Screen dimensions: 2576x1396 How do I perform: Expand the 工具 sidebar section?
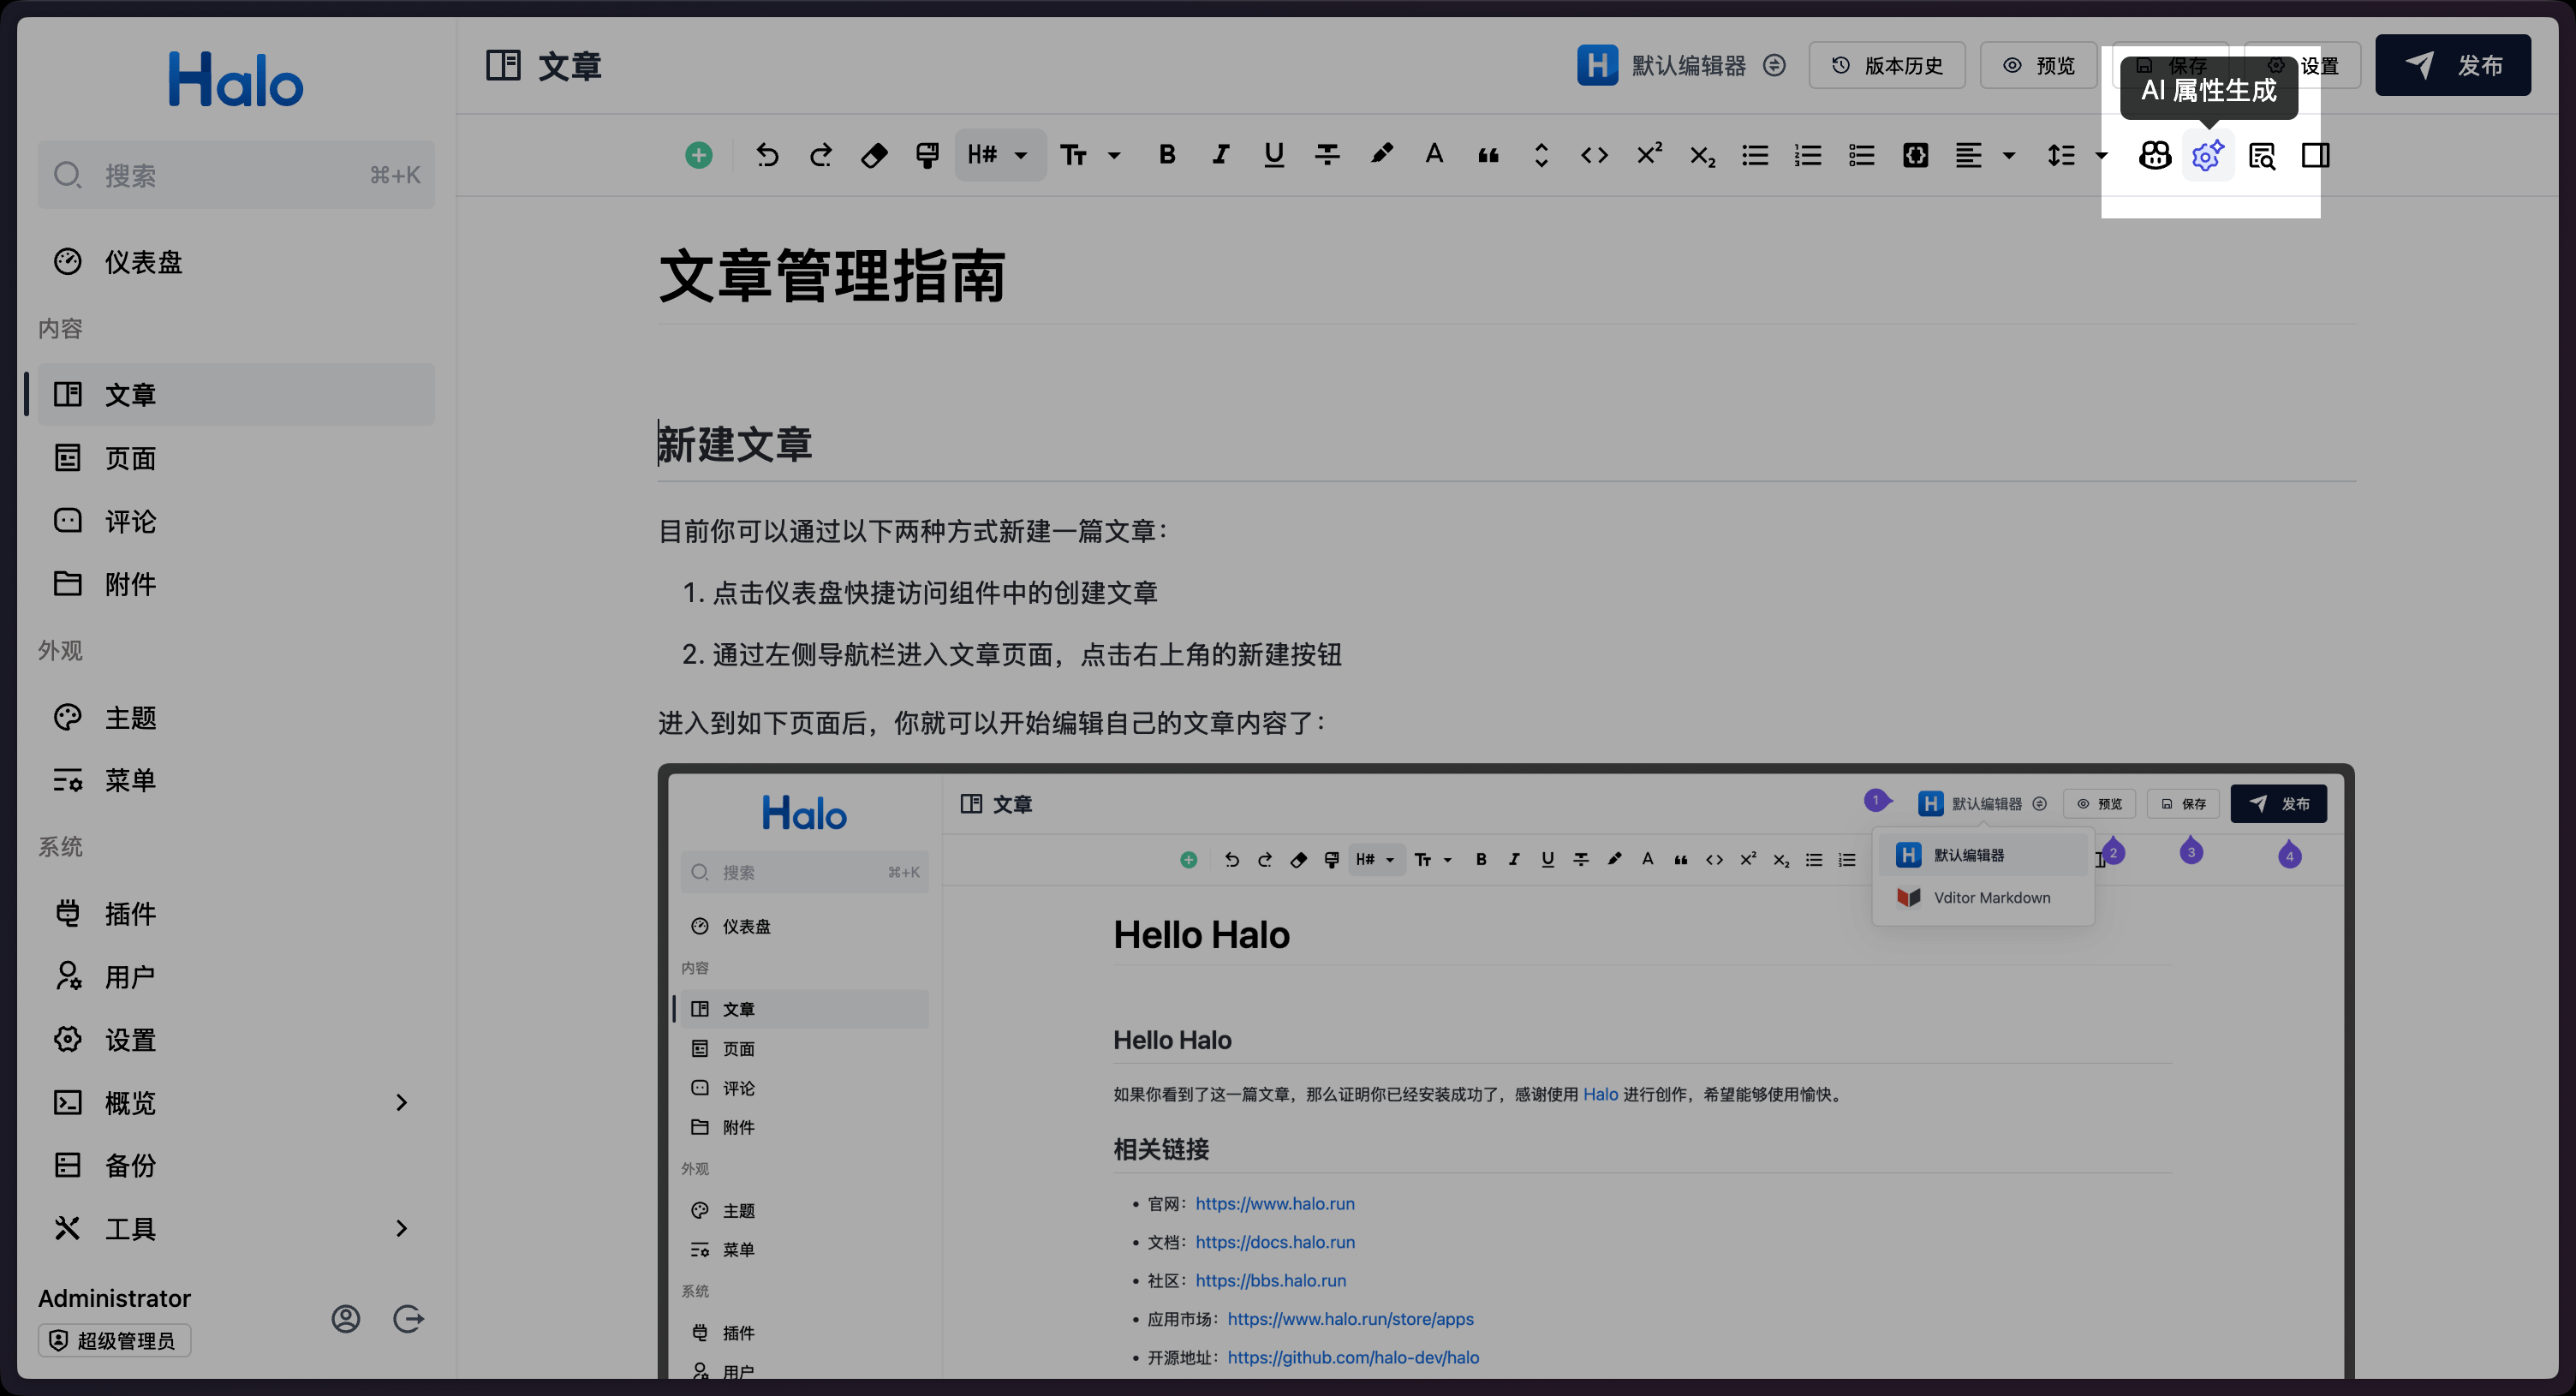(x=236, y=1228)
